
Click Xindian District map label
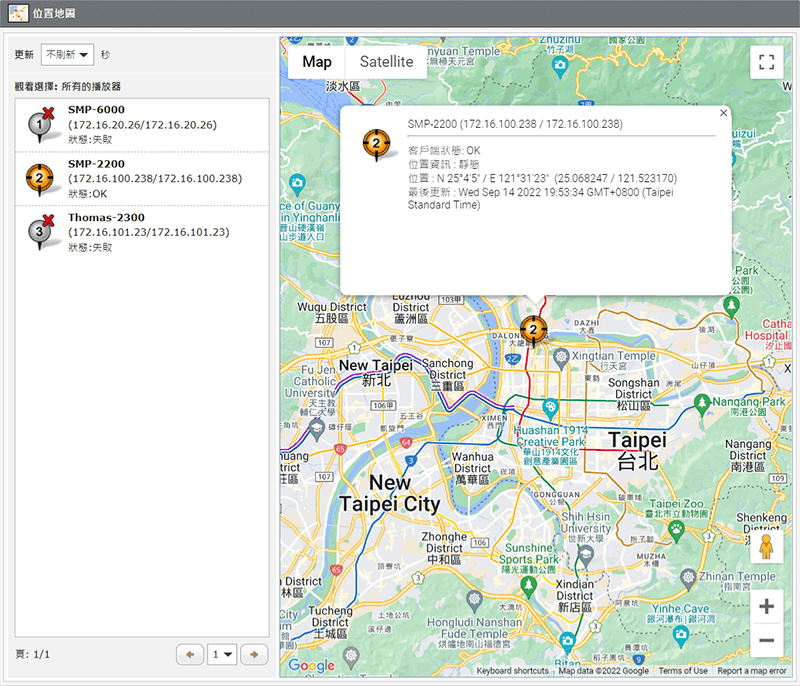(574, 596)
